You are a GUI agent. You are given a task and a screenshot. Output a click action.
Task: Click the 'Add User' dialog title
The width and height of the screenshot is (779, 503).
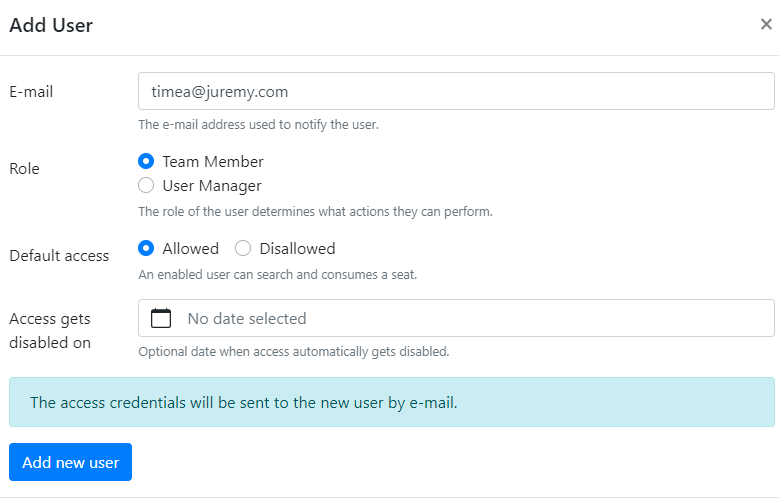(51, 26)
